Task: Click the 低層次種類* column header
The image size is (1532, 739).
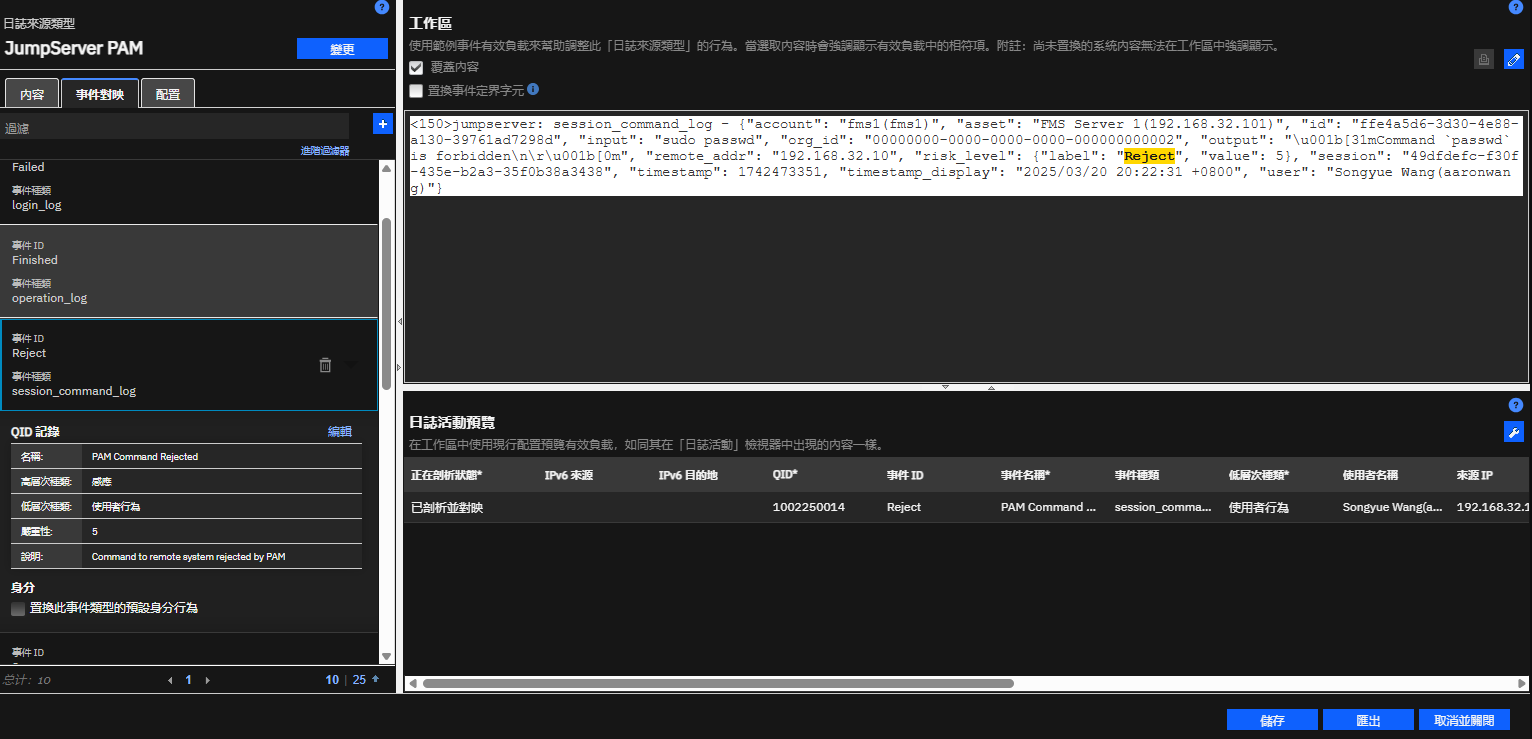Action: pos(1258,475)
